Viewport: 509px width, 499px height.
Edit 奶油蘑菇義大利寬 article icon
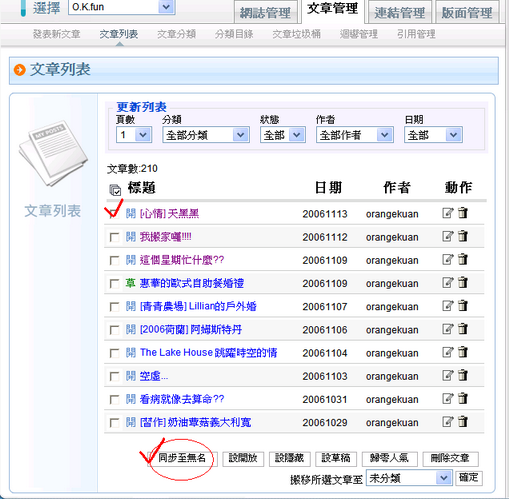coord(448,422)
